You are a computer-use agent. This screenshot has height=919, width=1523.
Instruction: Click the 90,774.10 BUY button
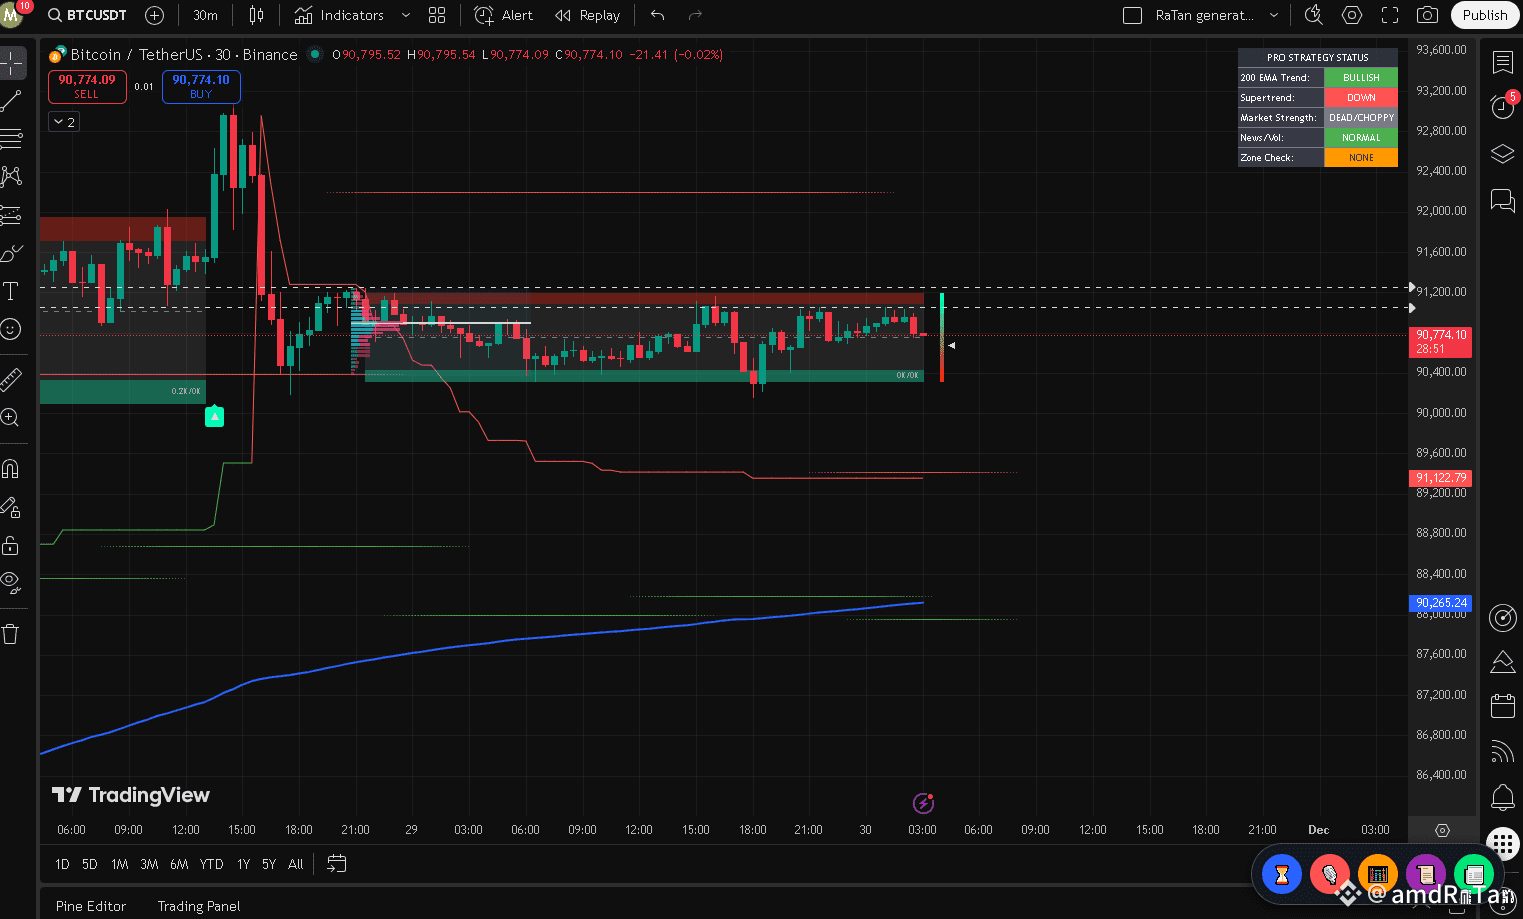pos(201,86)
